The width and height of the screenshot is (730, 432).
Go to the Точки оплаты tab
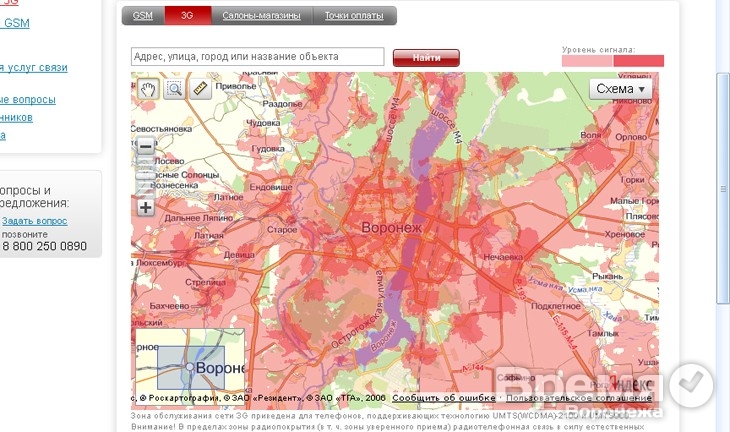tap(354, 16)
